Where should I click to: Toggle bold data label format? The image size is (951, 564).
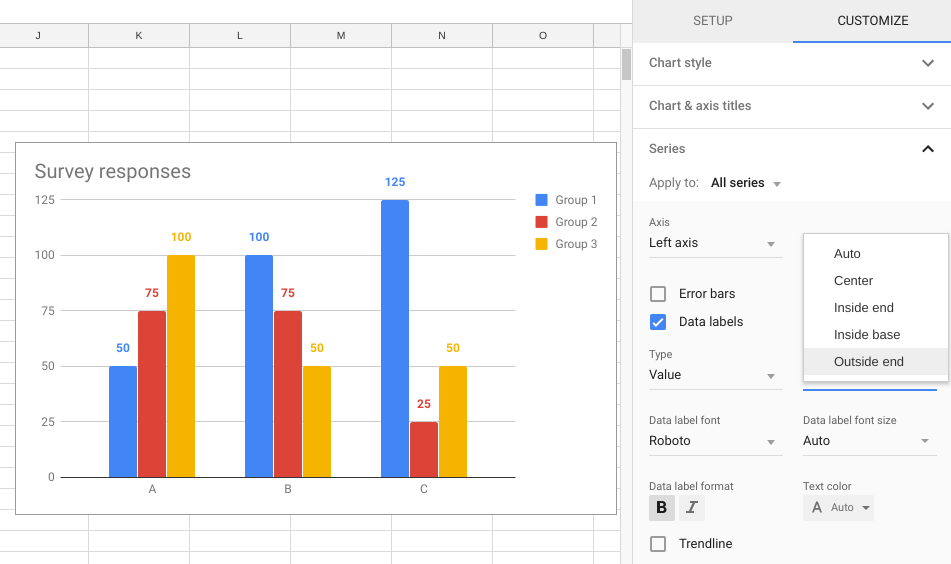[x=662, y=508]
